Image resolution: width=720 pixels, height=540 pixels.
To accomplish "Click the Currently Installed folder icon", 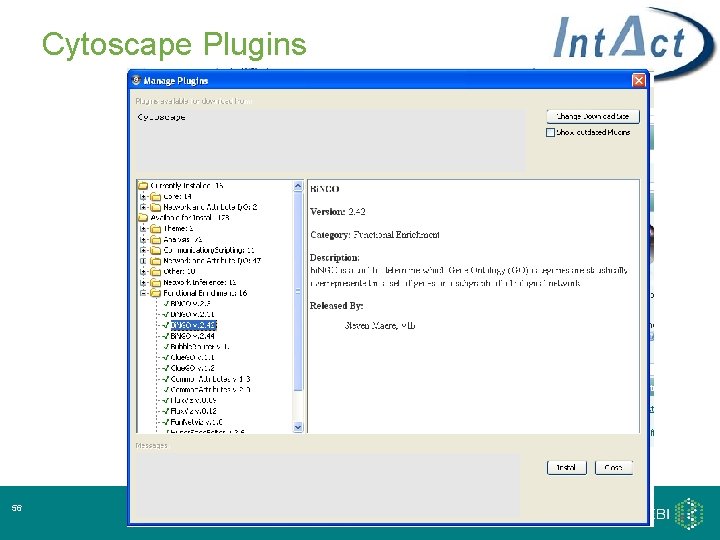I will (143, 186).
